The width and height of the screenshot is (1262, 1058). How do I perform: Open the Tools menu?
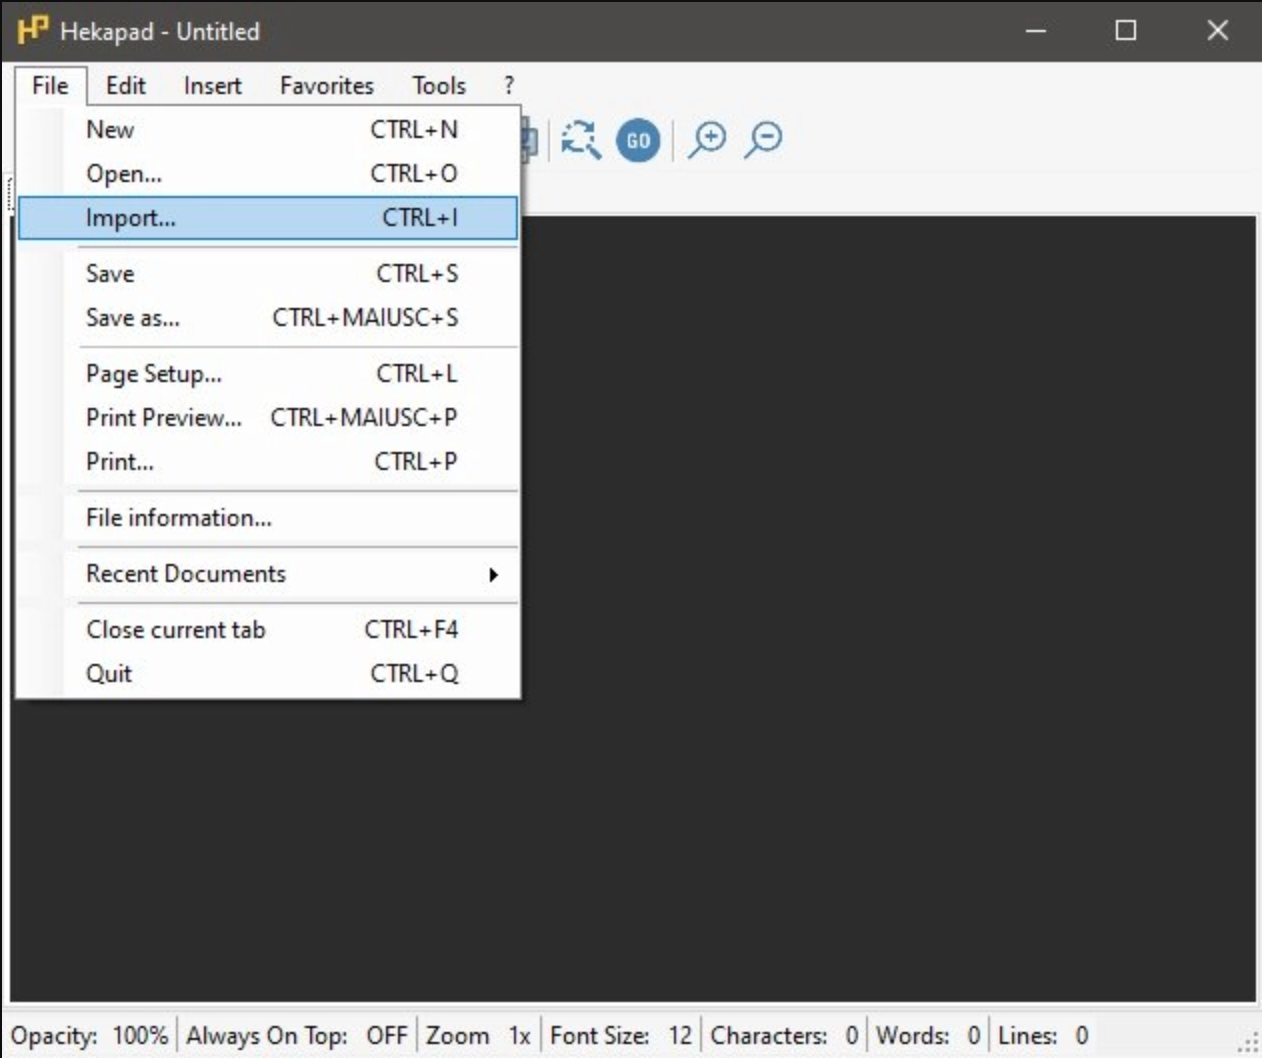tap(438, 85)
